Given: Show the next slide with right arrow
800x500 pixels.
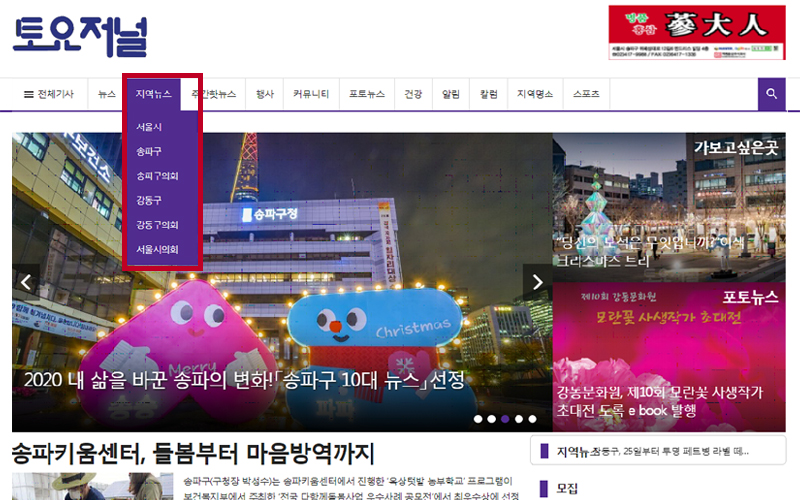Looking at the screenshot, I should point(537,282).
